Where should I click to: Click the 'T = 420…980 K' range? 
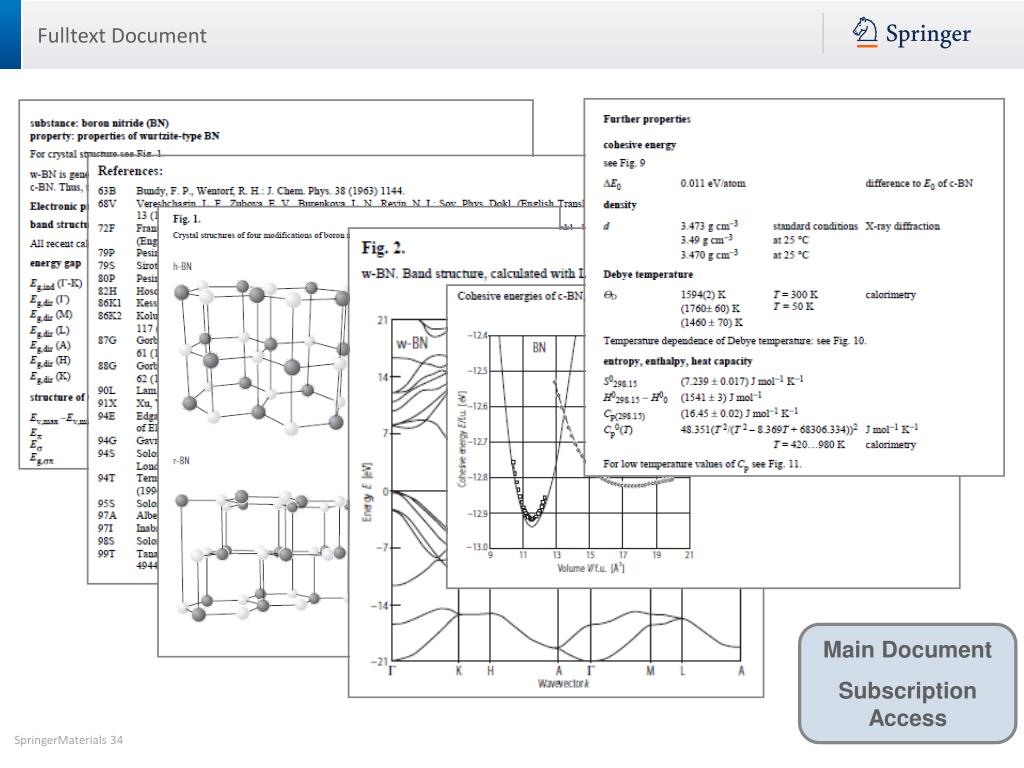[808, 445]
